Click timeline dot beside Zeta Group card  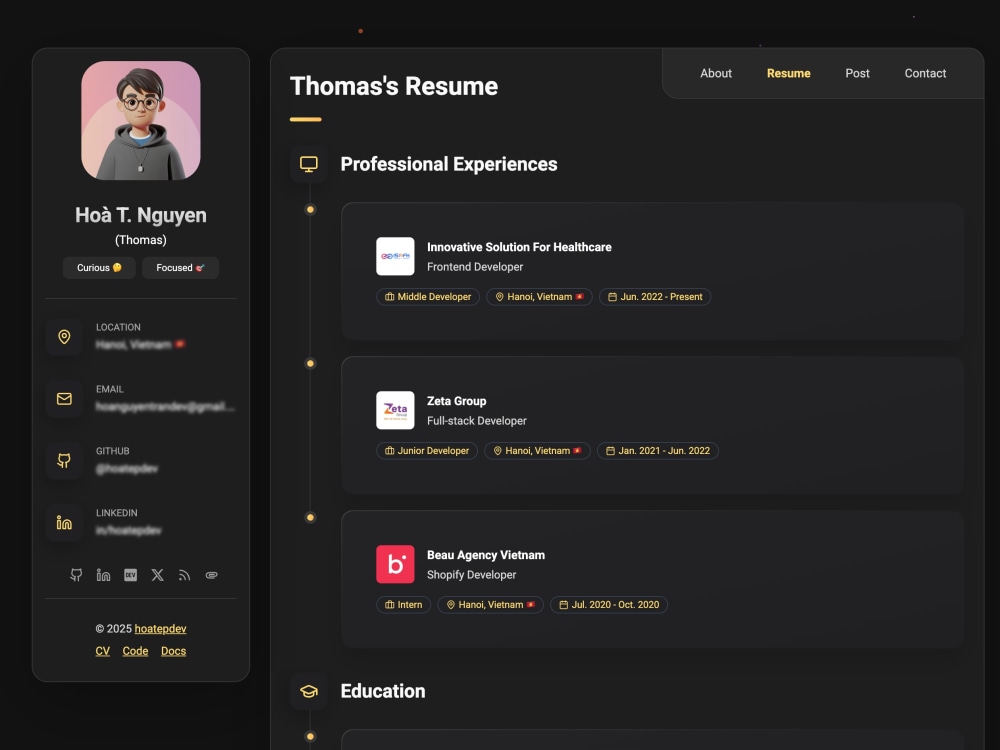[x=311, y=364]
